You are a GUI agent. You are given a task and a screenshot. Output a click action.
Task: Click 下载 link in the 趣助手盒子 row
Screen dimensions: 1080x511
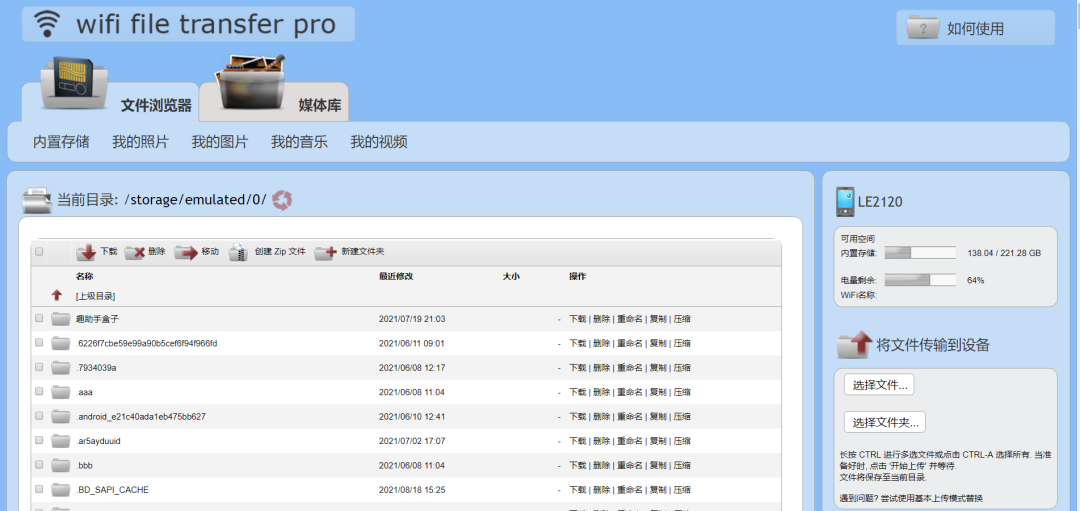(577, 319)
